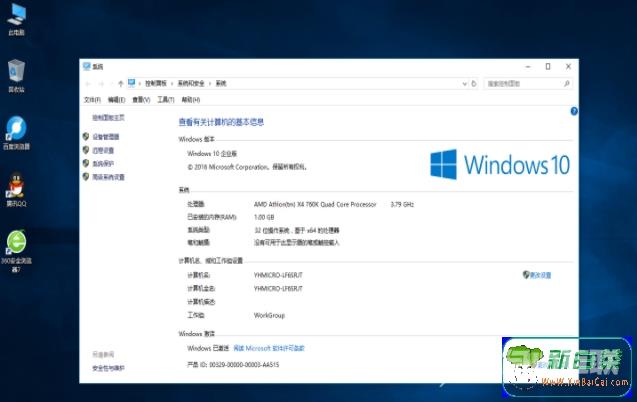This screenshot has width=637, height=402.
Task: Click the forward arrow in System window
Action: coord(101,84)
